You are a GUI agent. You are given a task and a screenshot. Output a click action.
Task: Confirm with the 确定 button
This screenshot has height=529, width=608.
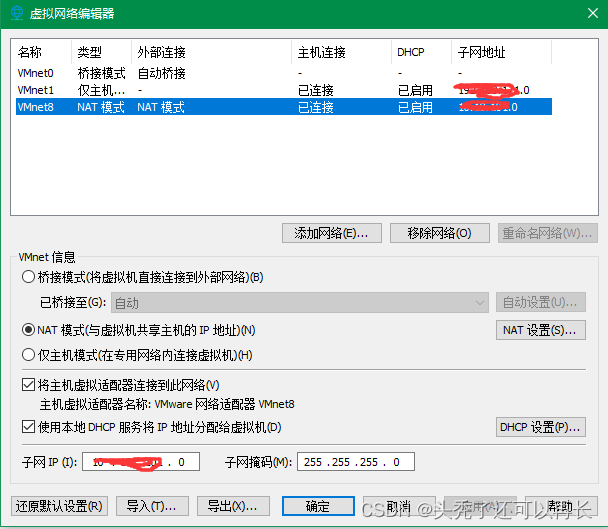pyautogui.click(x=318, y=506)
